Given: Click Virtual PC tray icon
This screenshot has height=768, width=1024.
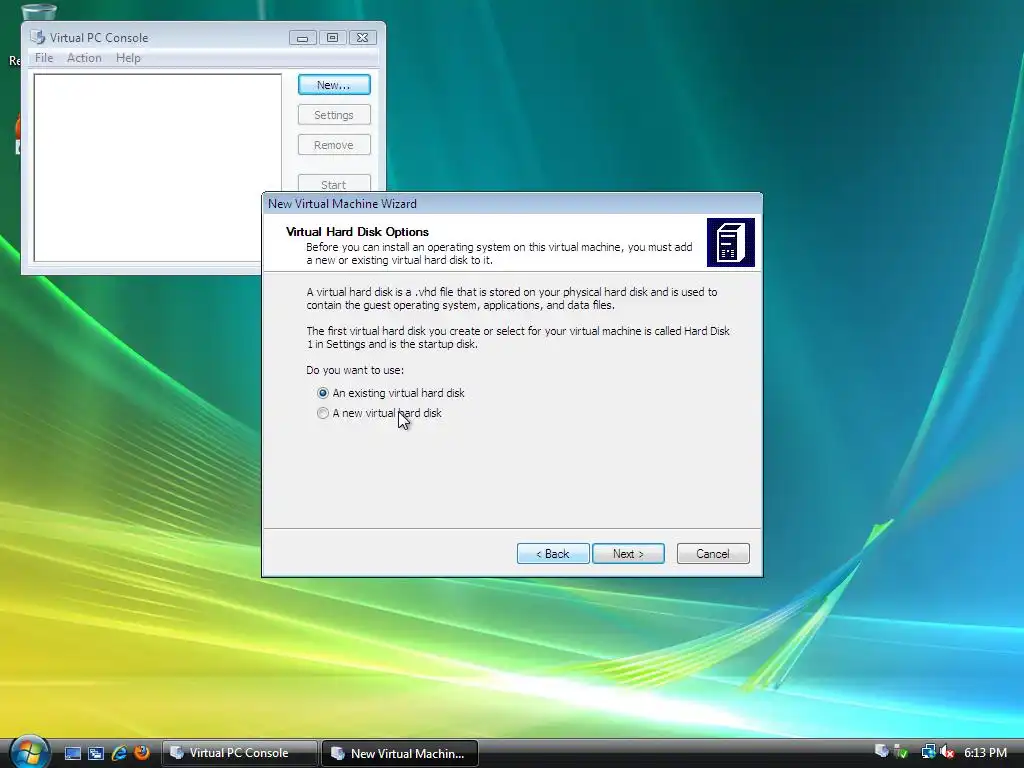Looking at the screenshot, I should pyautogui.click(x=882, y=752).
